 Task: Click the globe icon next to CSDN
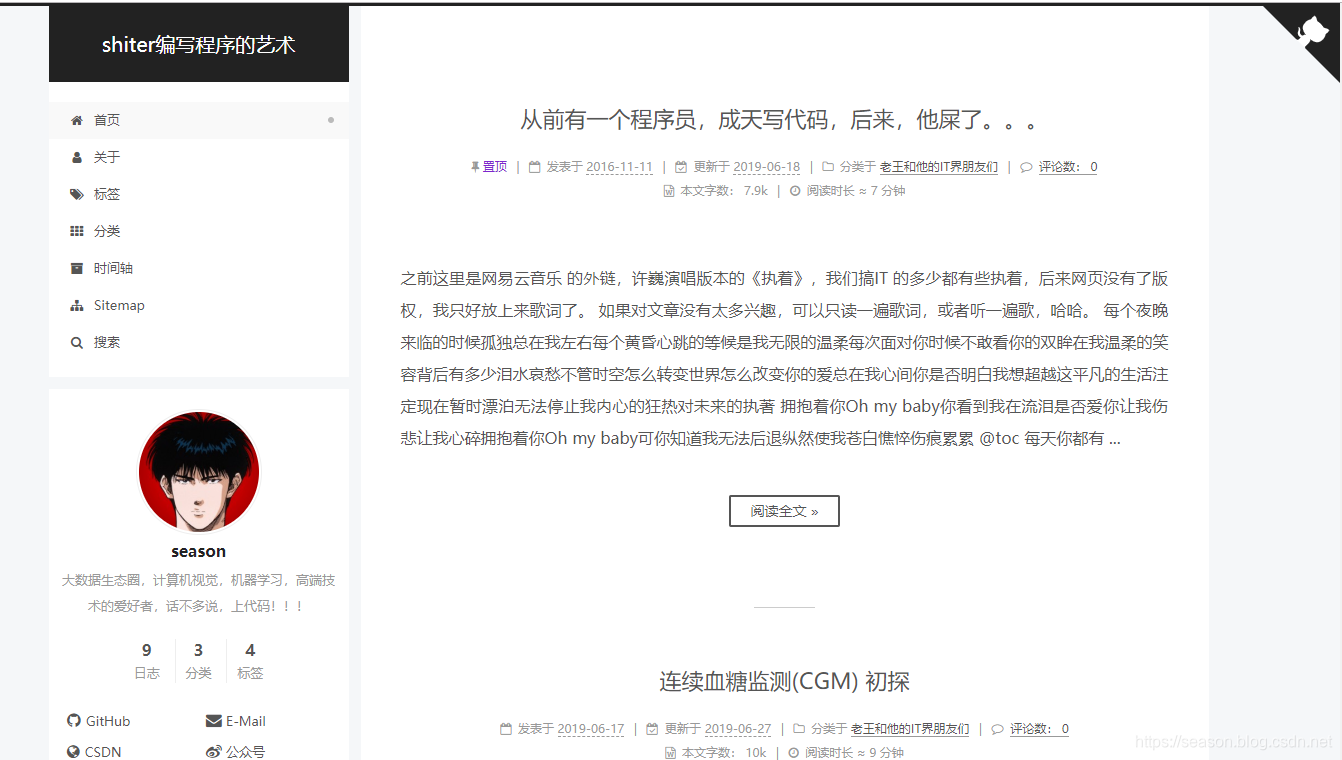[x=73, y=751]
